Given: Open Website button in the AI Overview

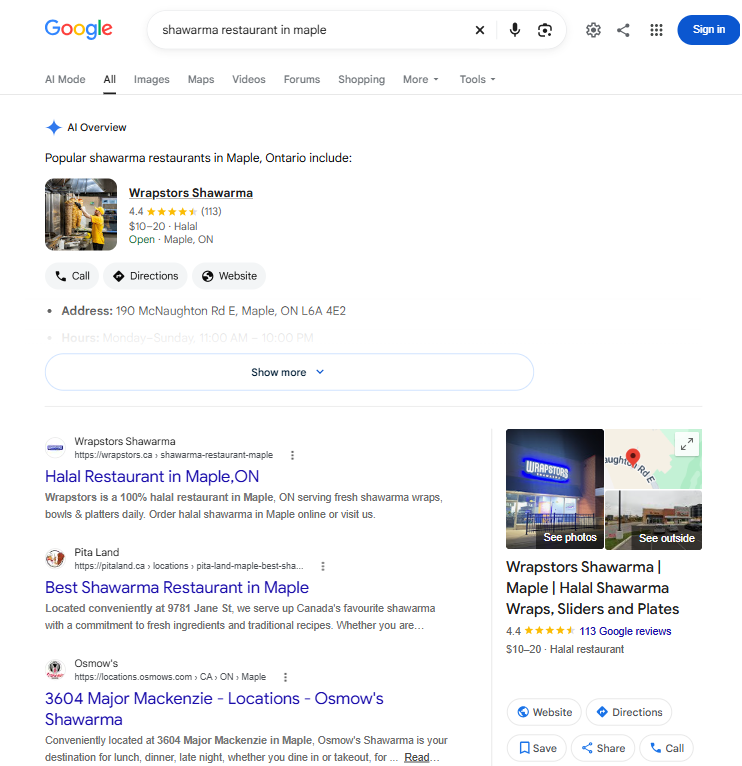Looking at the screenshot, I should (x=229, y=276).
